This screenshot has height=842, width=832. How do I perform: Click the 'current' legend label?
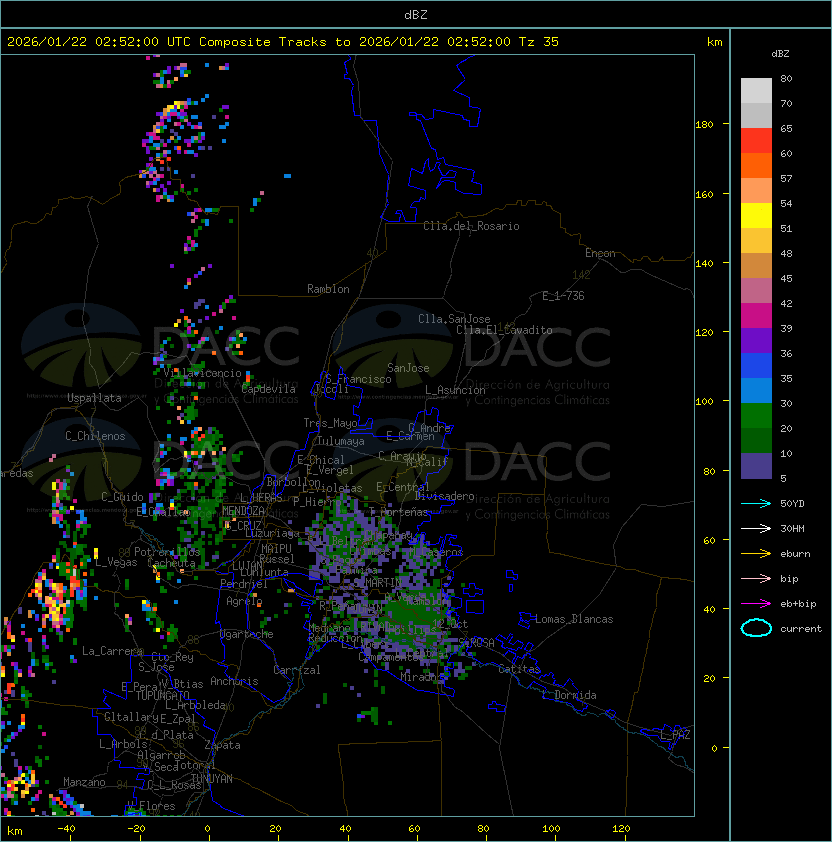(x=801, y=629)
